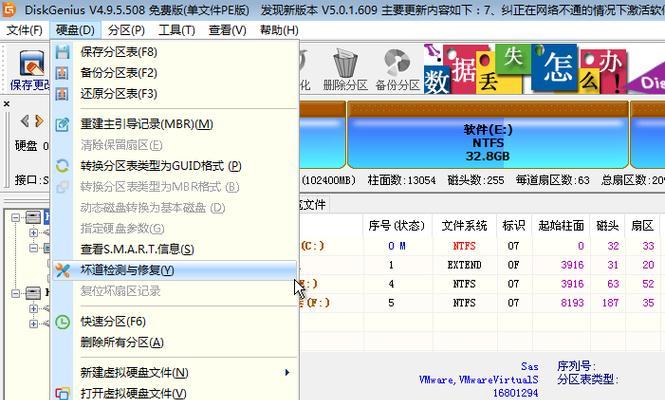Open the 工具(T) menu
The height and width of the screenshot is (400, 665).
pyautogui.click(x=176, y=30)
